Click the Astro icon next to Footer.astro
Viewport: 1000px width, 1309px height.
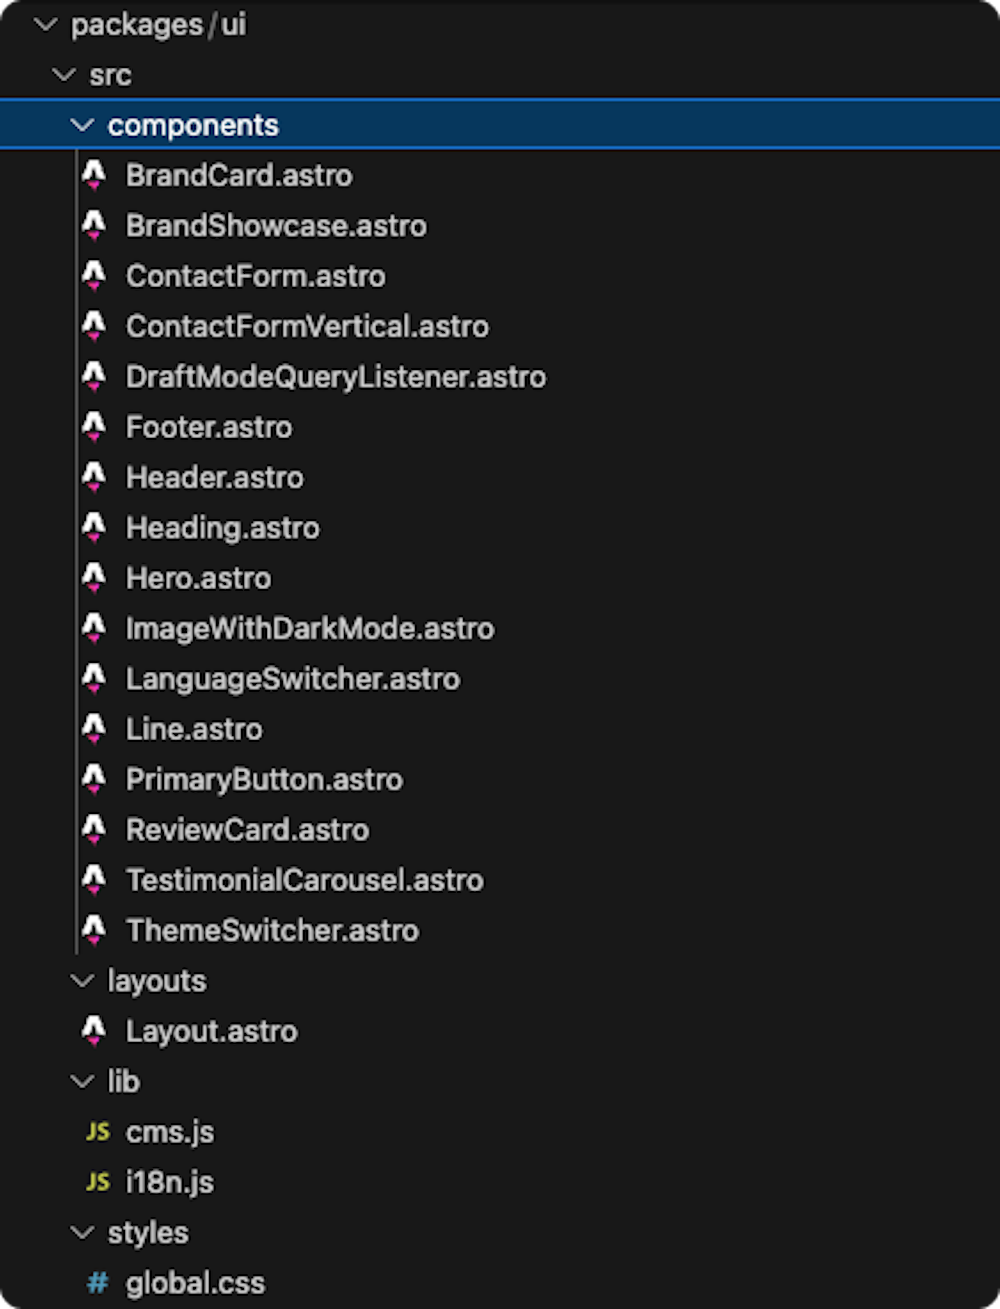coord(94,427)
